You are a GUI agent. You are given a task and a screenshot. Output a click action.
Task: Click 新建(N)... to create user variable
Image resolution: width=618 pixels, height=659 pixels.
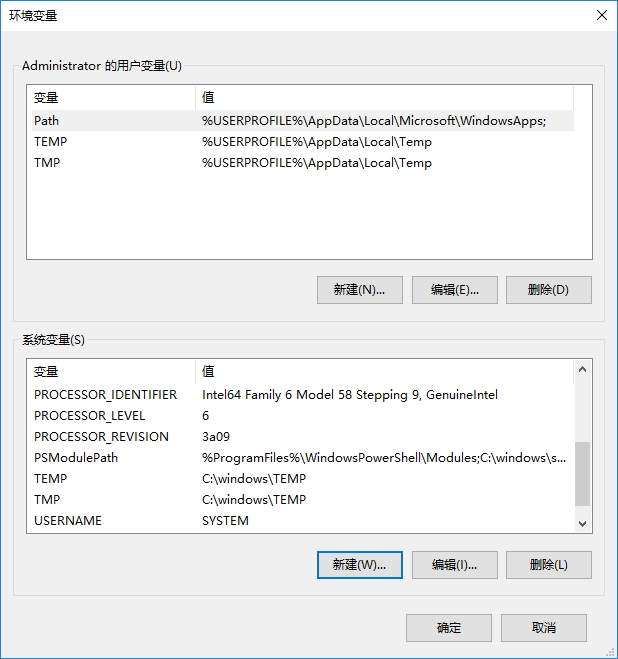coord(359,290)
